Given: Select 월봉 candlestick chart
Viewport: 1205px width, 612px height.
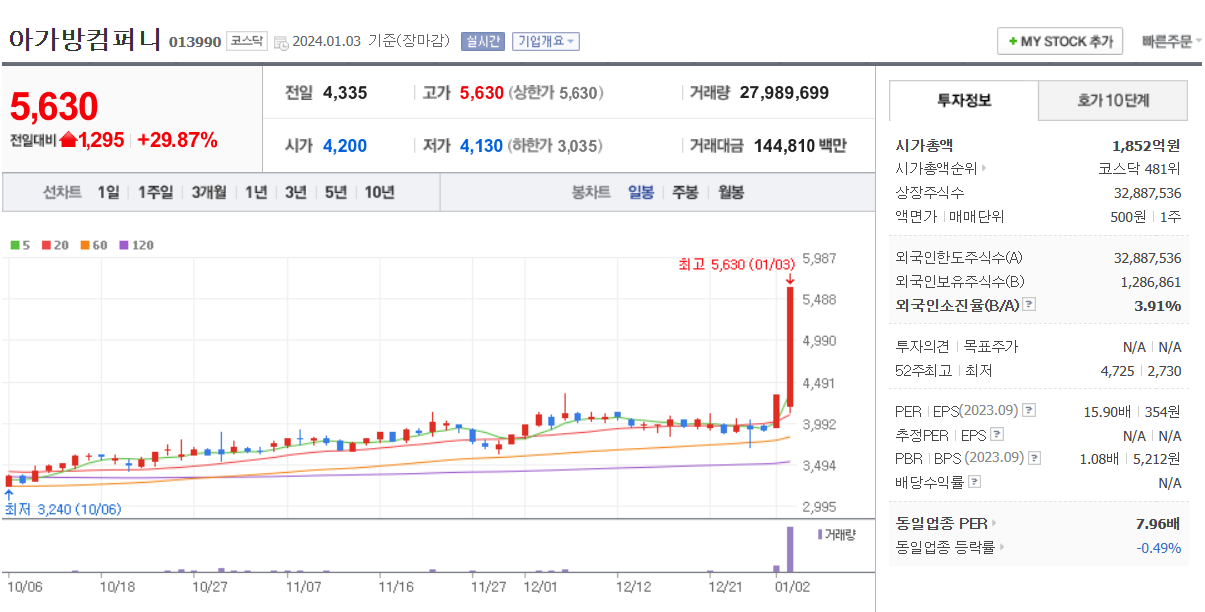Looking at the screenshot, I should [731, 192].
